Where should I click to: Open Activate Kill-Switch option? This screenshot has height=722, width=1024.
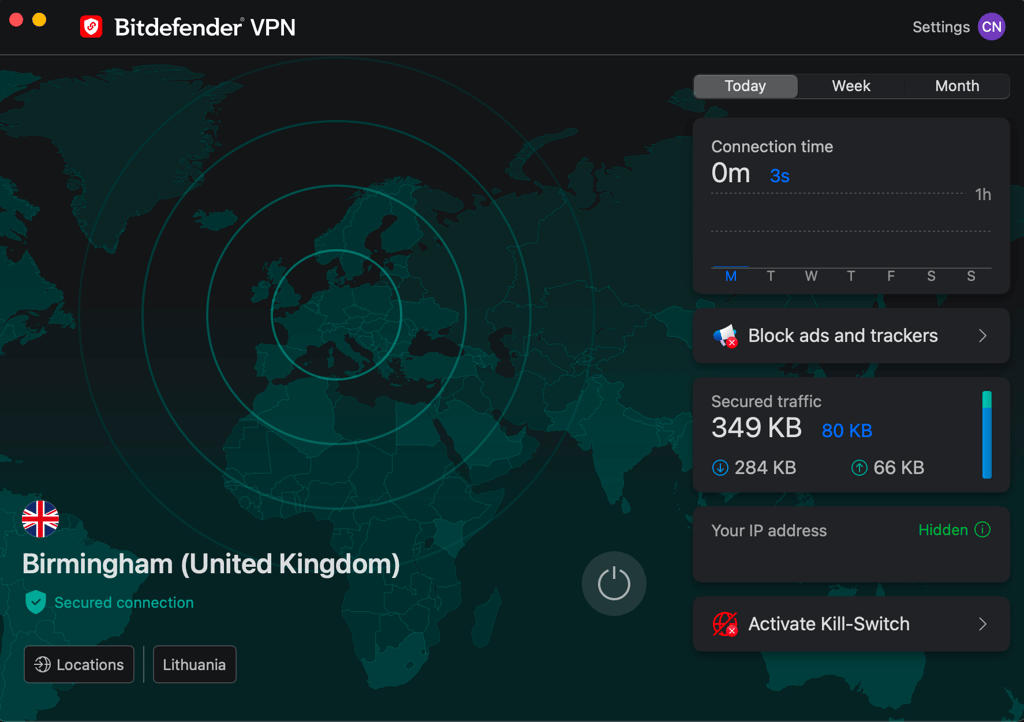[x=851, y=624]
